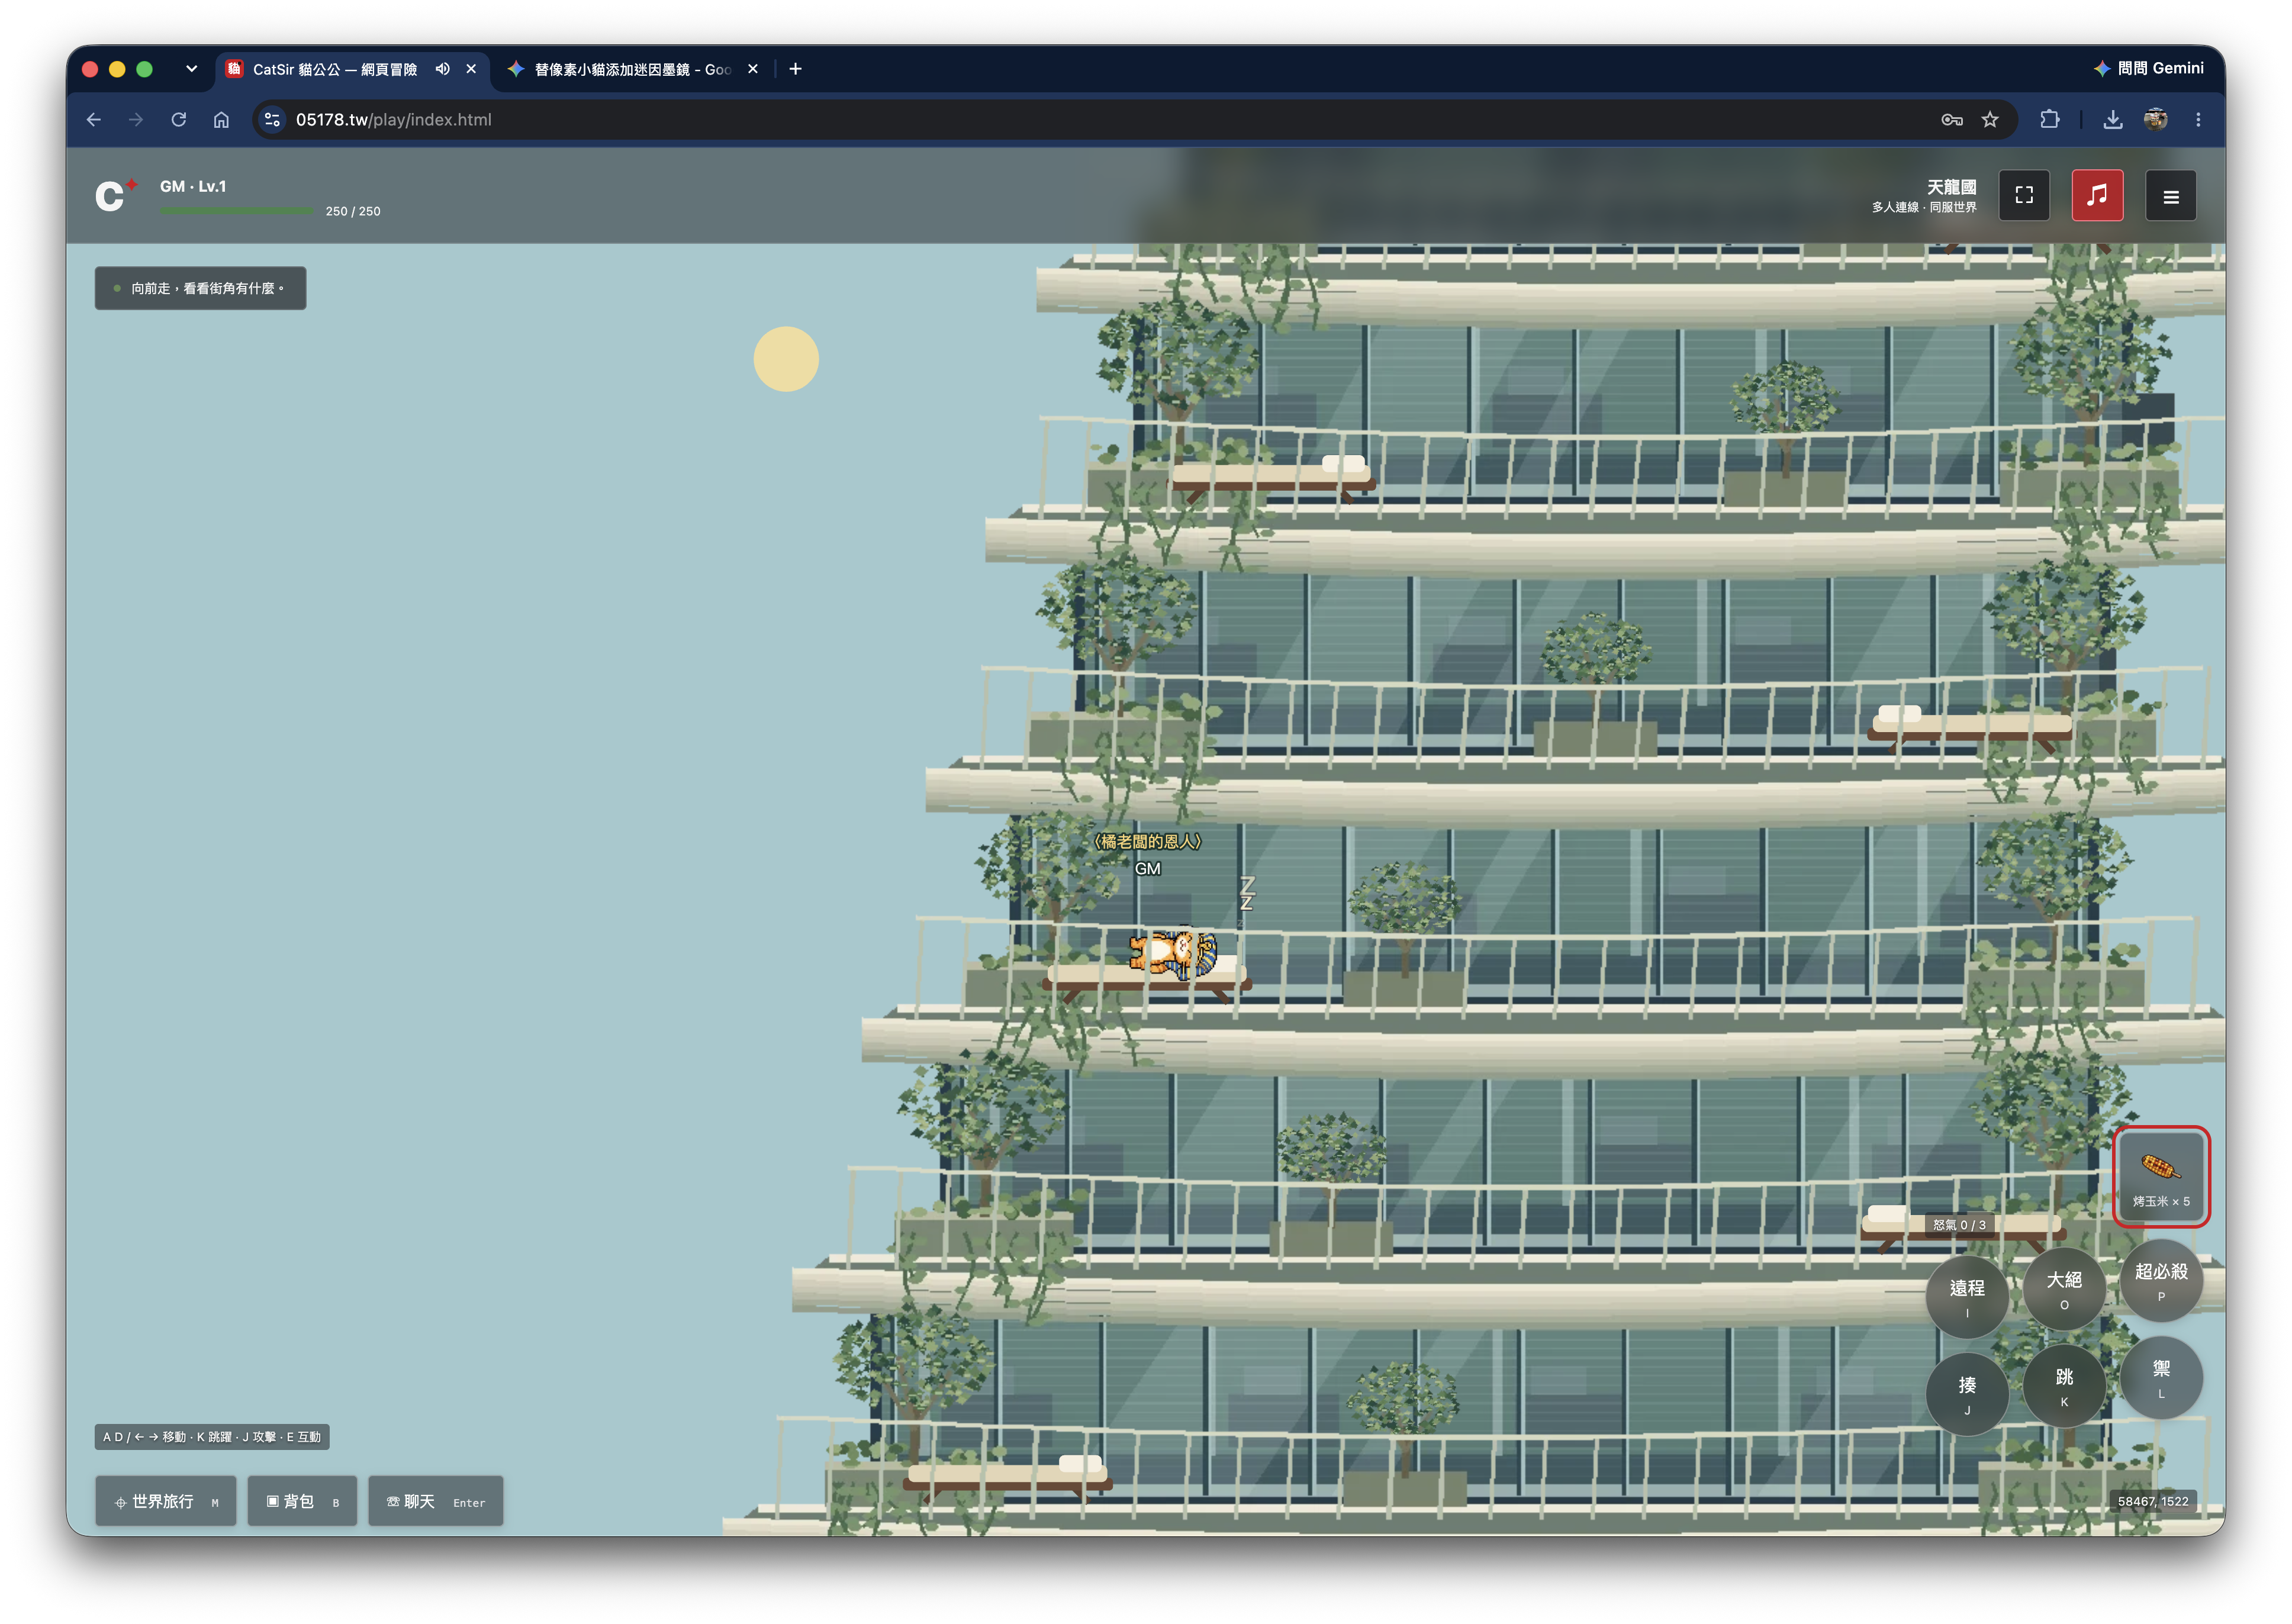
Task: Open the hamburger menu in the game header
Action: click(x=2170, y=196)
